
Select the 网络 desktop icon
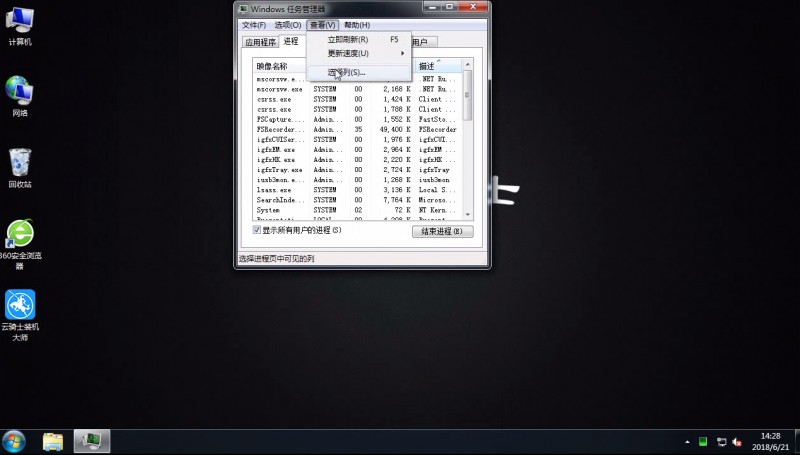(x=20, y=96)
